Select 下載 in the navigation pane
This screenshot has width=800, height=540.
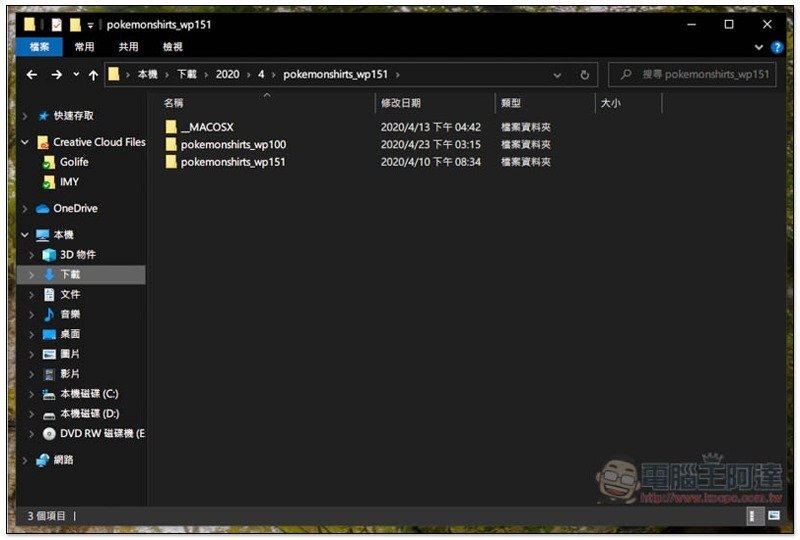tap(70, 274)
